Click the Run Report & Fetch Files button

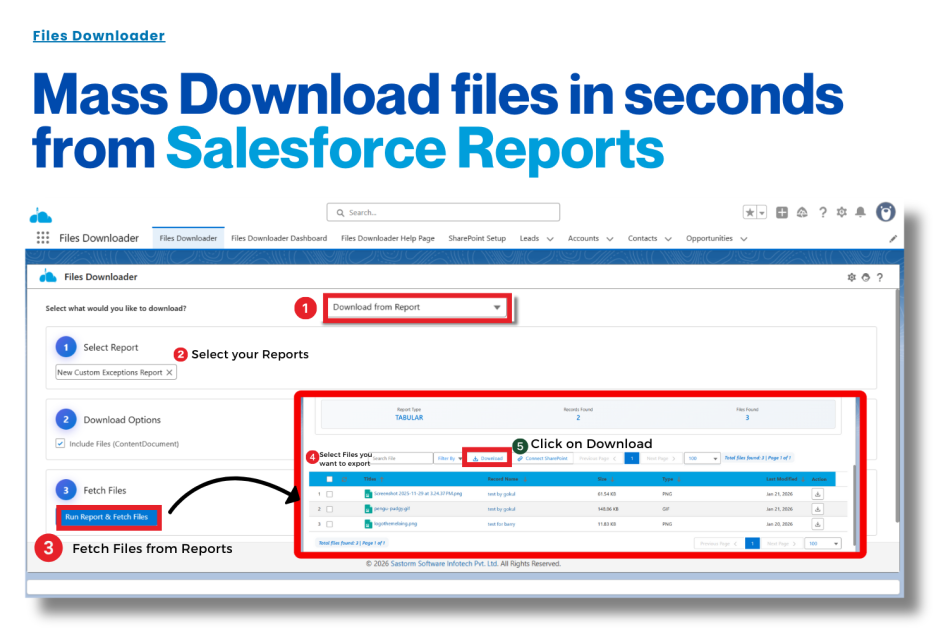click(x=107, y=517)
